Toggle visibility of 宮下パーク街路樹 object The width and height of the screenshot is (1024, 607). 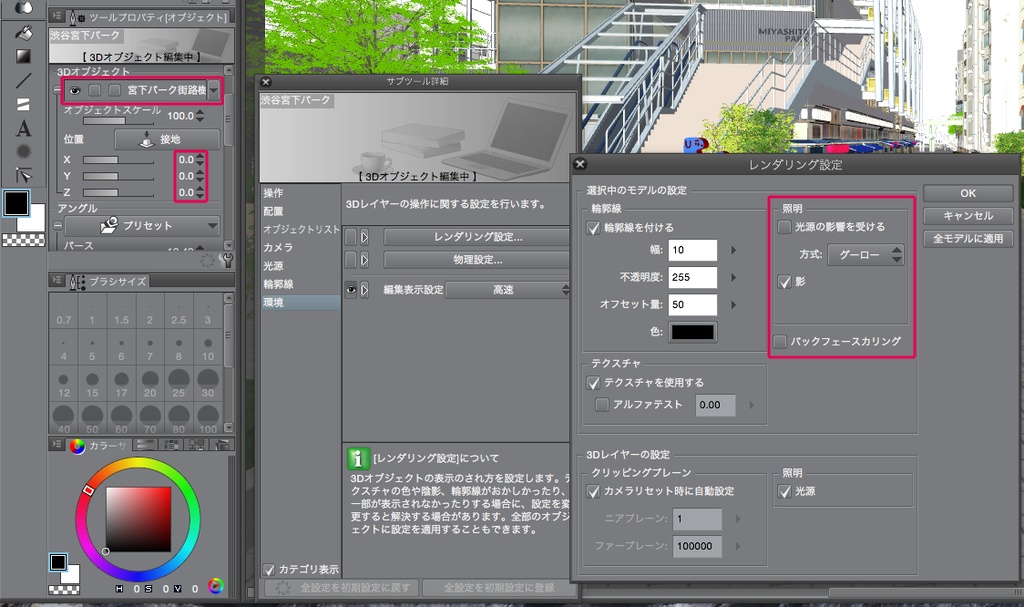pos(74,88)
